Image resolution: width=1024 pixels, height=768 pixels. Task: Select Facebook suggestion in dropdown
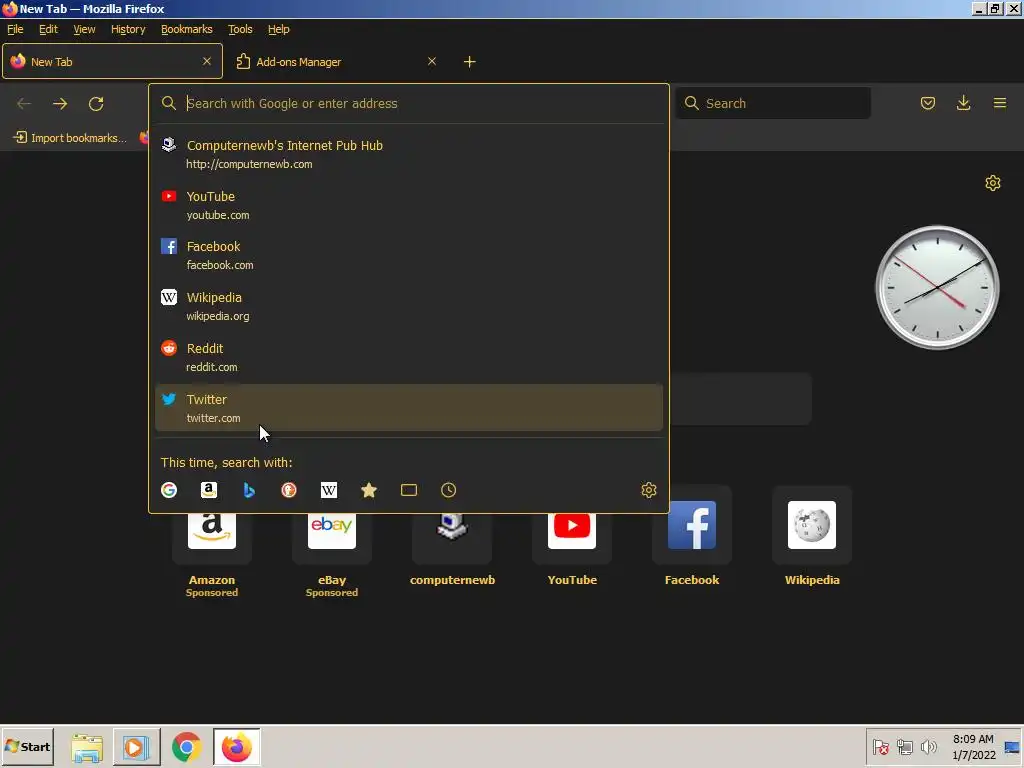click(409, 255)
